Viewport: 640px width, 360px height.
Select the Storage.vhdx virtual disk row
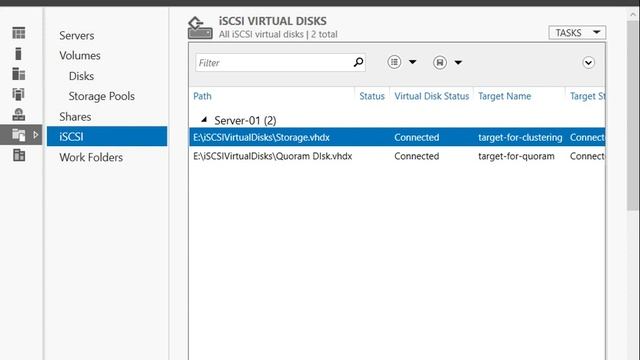[x=397, y=137]
